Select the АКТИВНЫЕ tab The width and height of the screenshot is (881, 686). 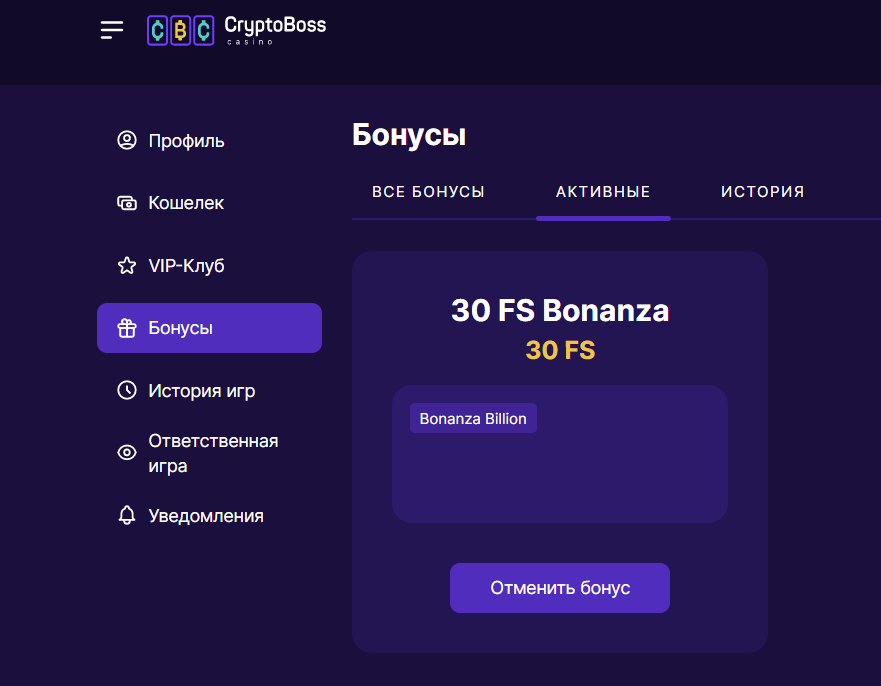tap(603, 192)
